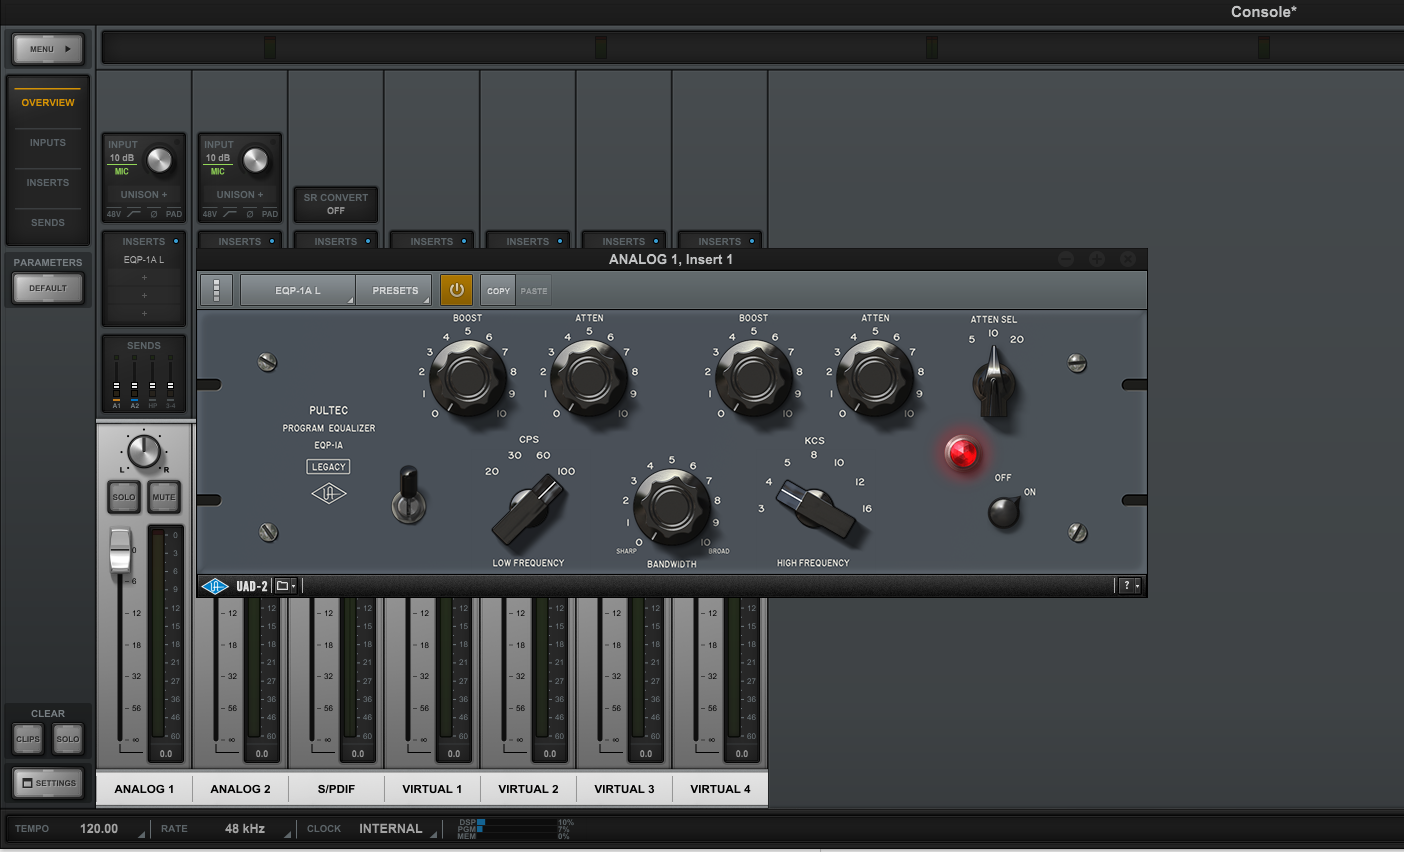Toggle SR CONVERT on S/PDIF channel
The height and width of the screenshot is (852, 1404).
[336, 204]
